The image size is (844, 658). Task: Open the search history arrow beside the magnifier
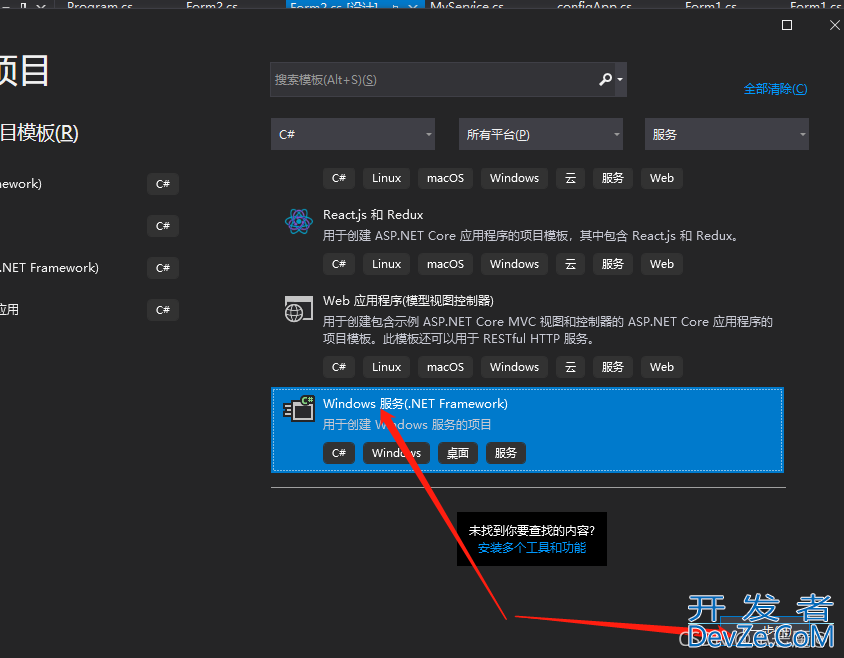620,80
